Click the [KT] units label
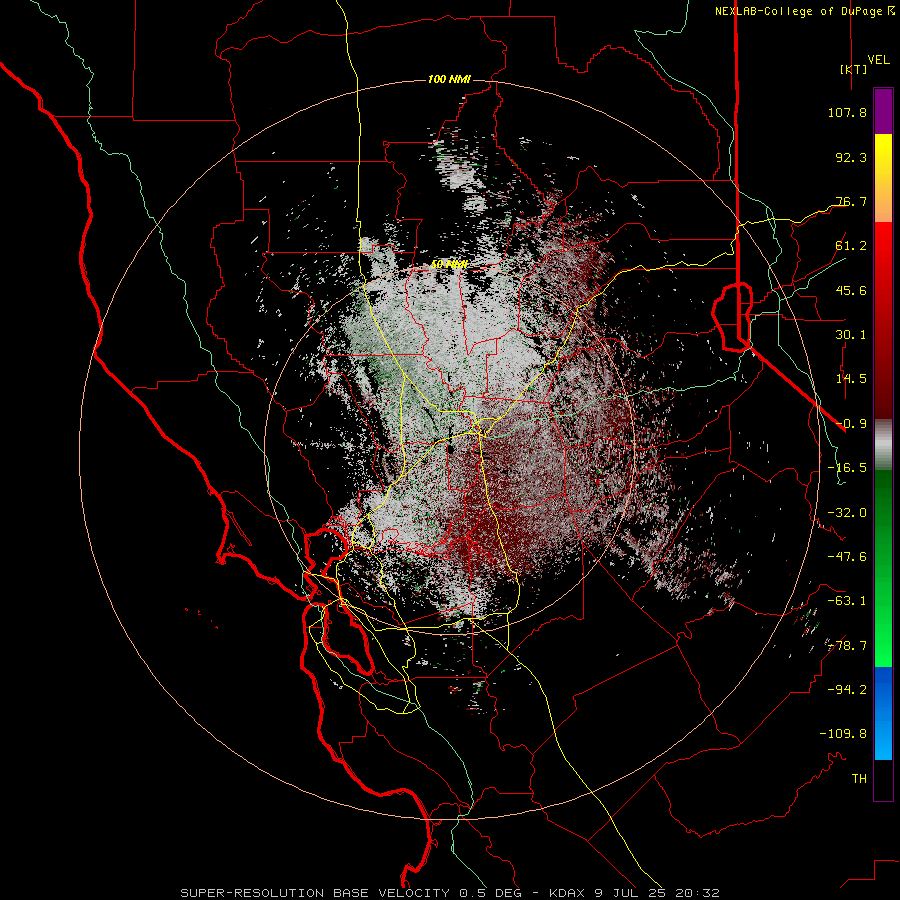Image resolution: width=900 pixels, height=900 pixels. pyautogui.click(x=854, y=69)
